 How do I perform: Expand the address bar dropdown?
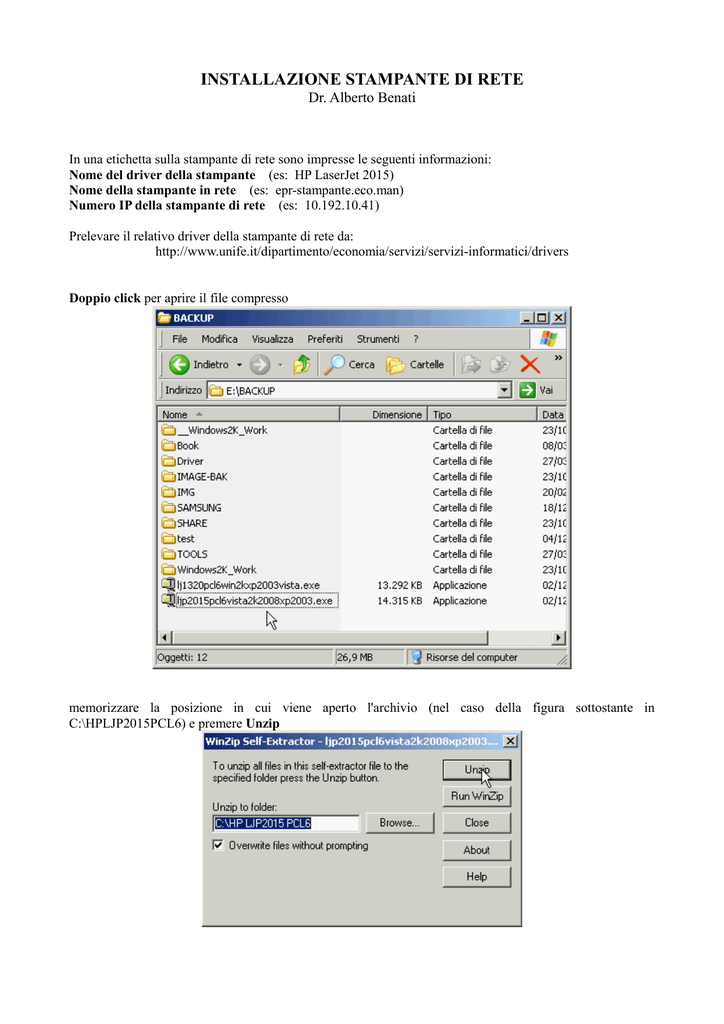click(x=504, y=391)
